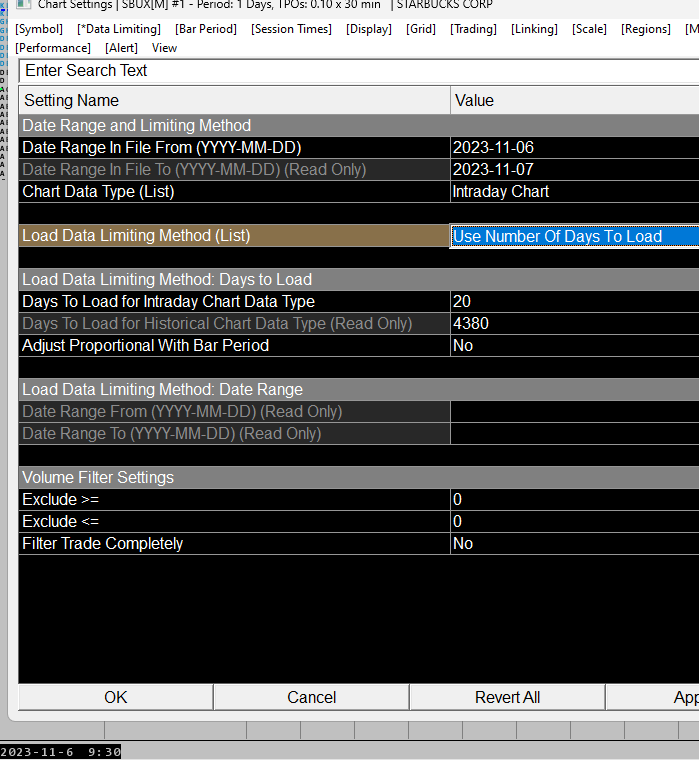Viewport: 699px width, 761px height.
Task: Open Load Data Limiting Method dropdown
Action: point(575,236)
